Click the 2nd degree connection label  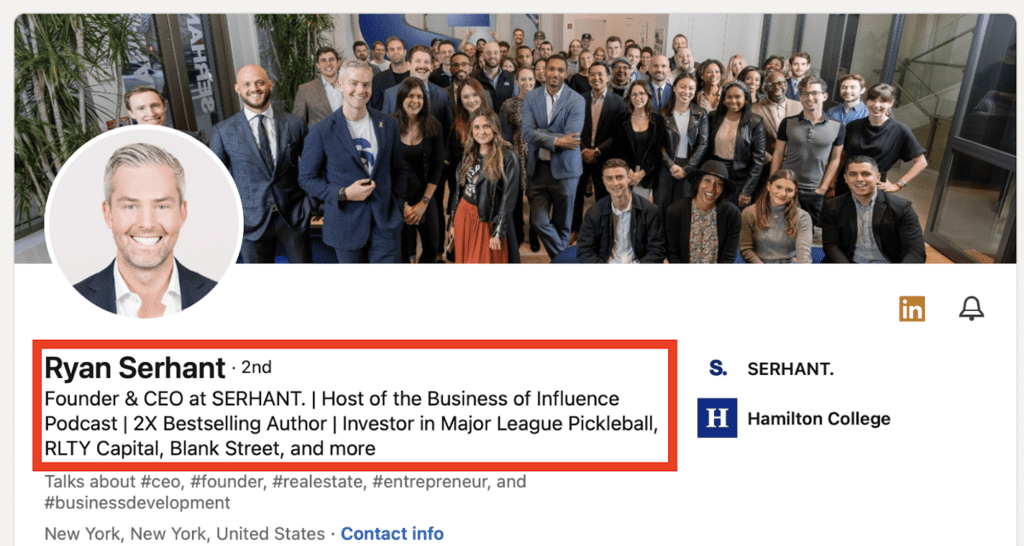click(256, 368)
